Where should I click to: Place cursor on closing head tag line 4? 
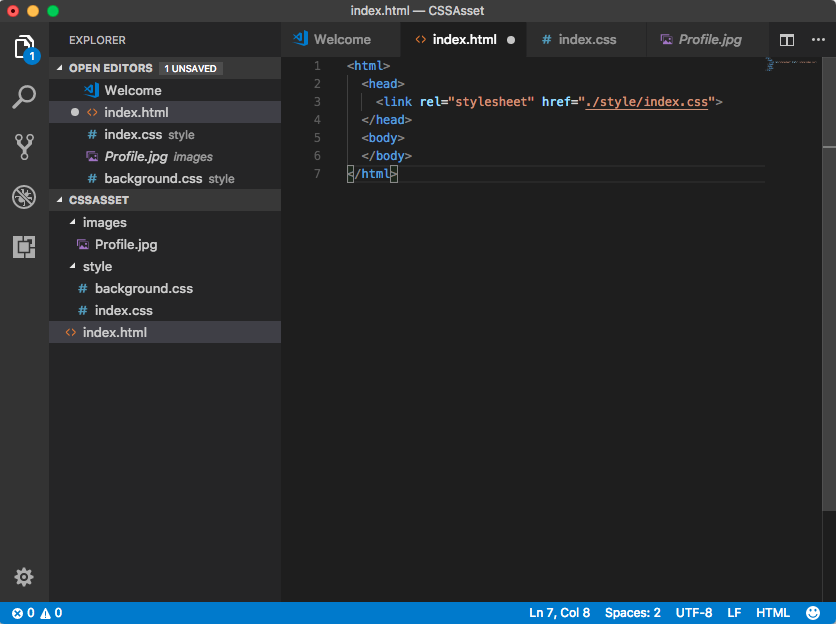pos(387,119)
